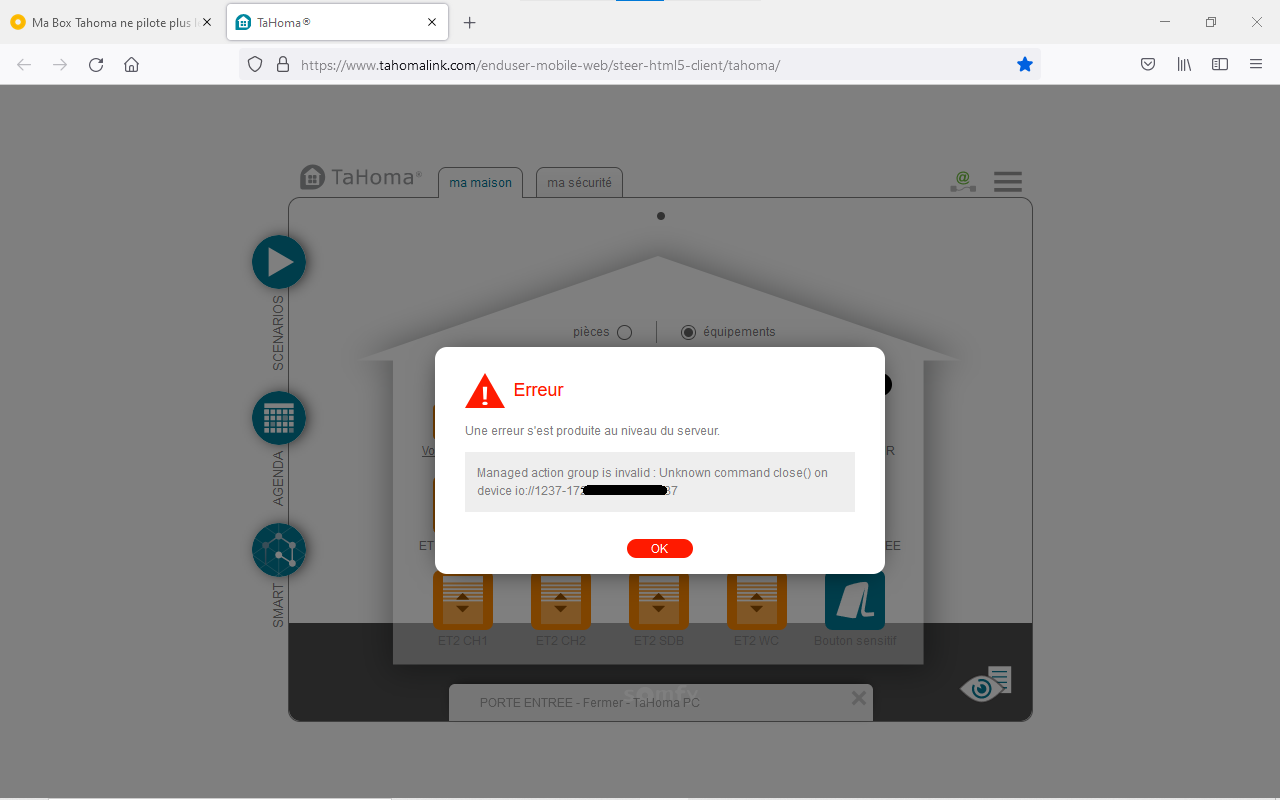Open the Pocket save icon
This screenshot has height=800, width=1280.
[x=1148, y=65]
